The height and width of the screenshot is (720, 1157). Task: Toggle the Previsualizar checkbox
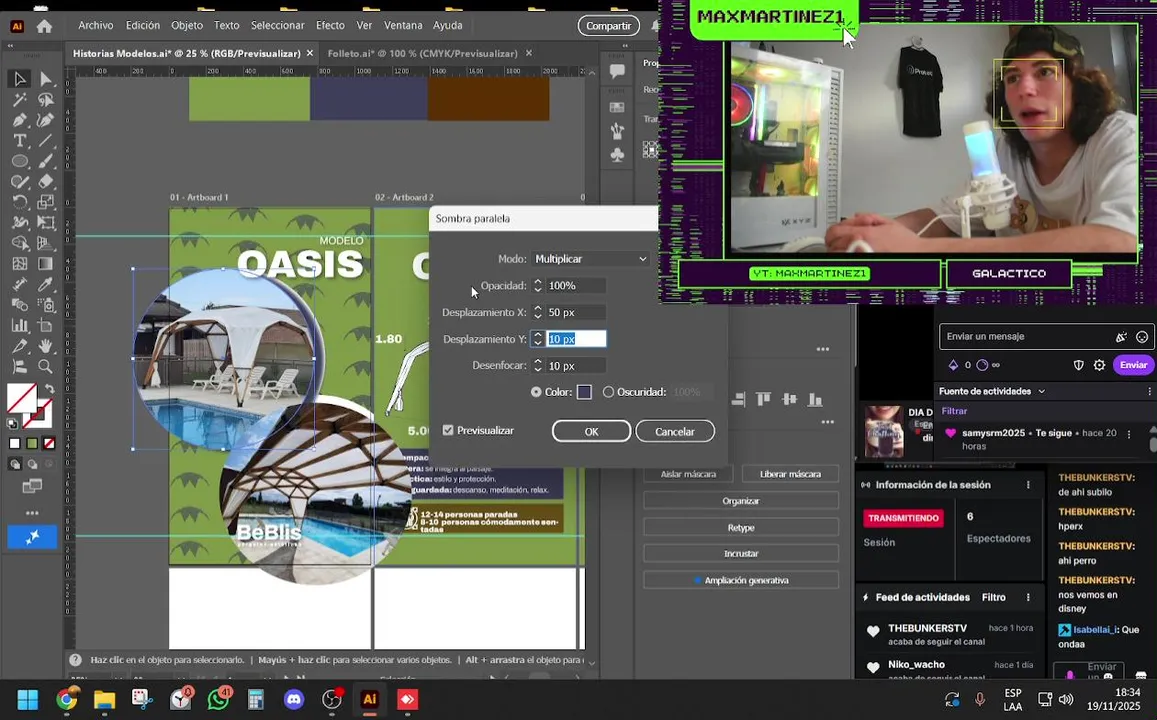click(x=448, y=430)
